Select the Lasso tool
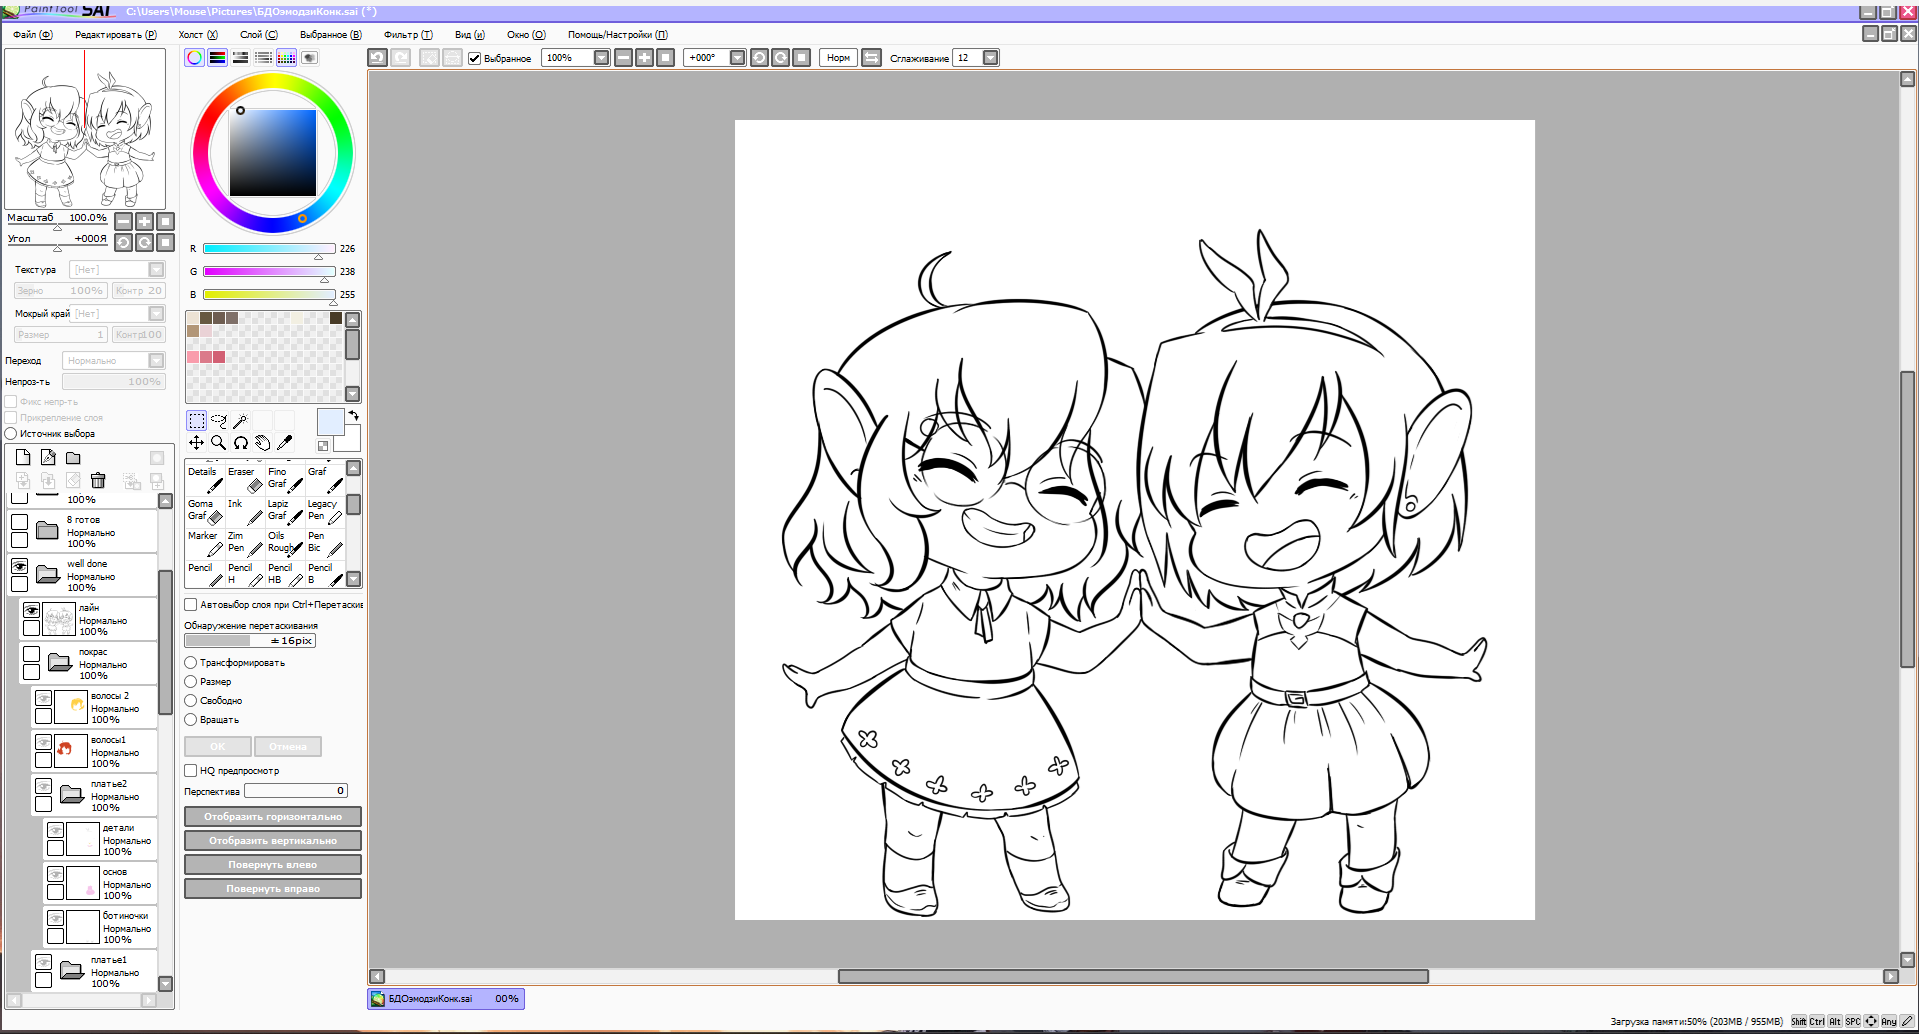Image resolution: width=1919 pixels, height=1034 pixels. (219, 421)
